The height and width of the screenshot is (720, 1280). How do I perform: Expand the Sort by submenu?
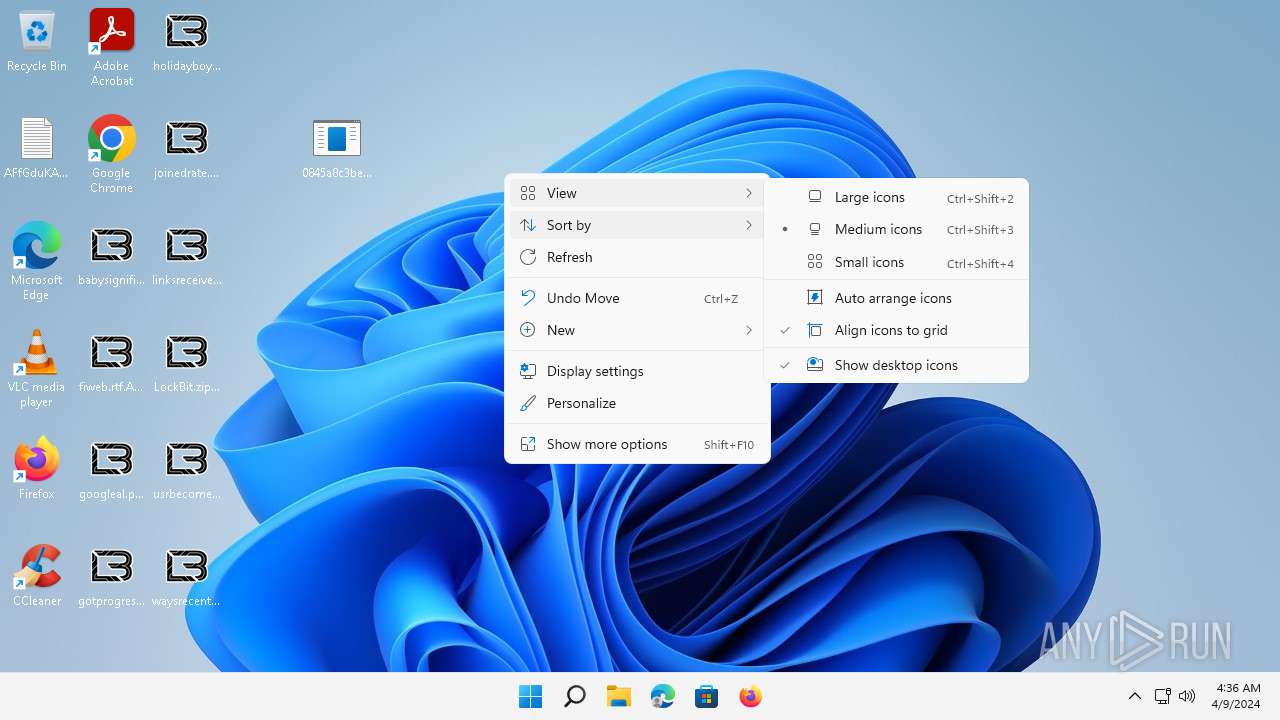(x=637, y=225)
